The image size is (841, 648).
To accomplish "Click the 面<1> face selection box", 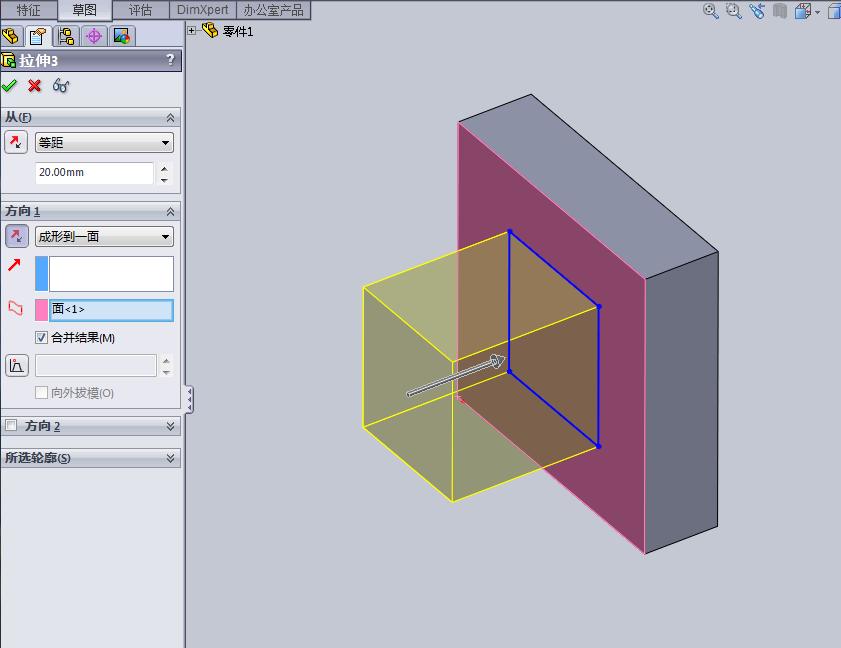I will [x=112, y=310].
